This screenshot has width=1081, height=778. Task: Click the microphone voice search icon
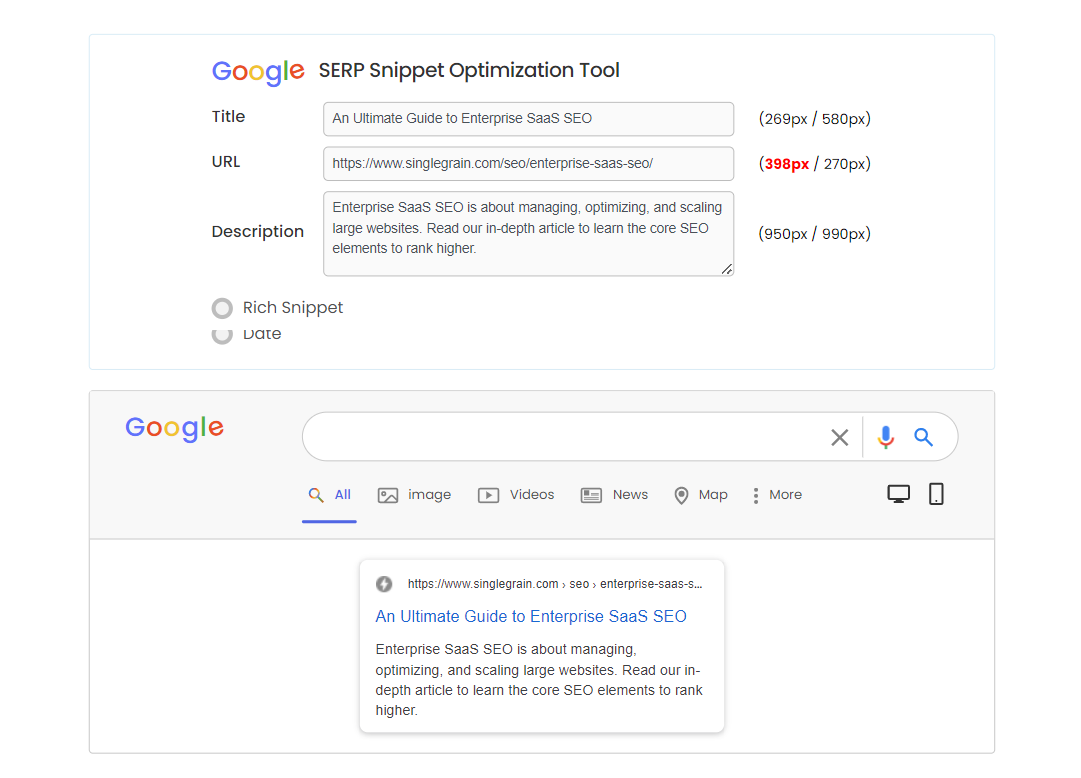click(x=885, y=437)
